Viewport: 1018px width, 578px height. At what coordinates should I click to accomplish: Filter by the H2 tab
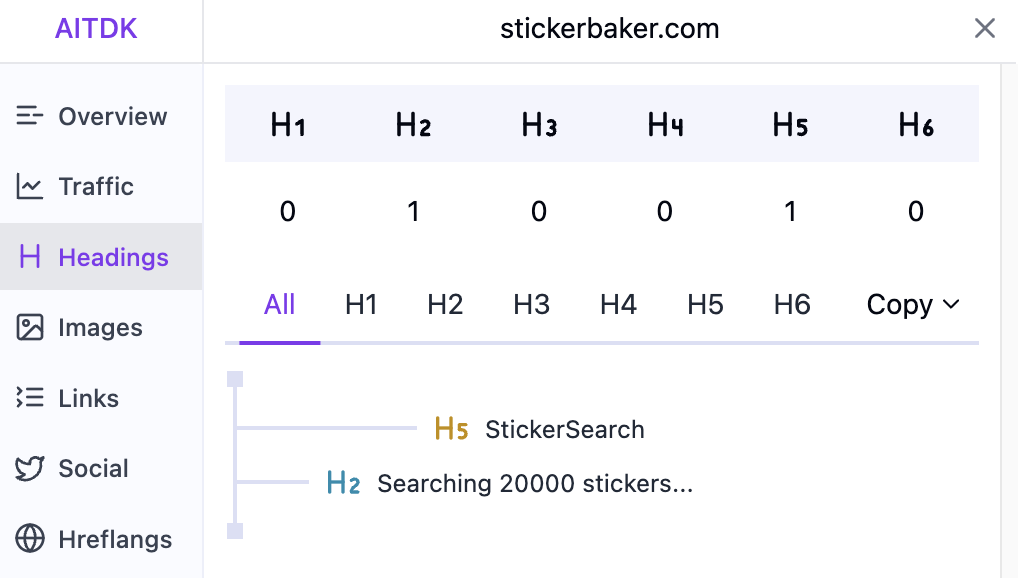point(445,305)
